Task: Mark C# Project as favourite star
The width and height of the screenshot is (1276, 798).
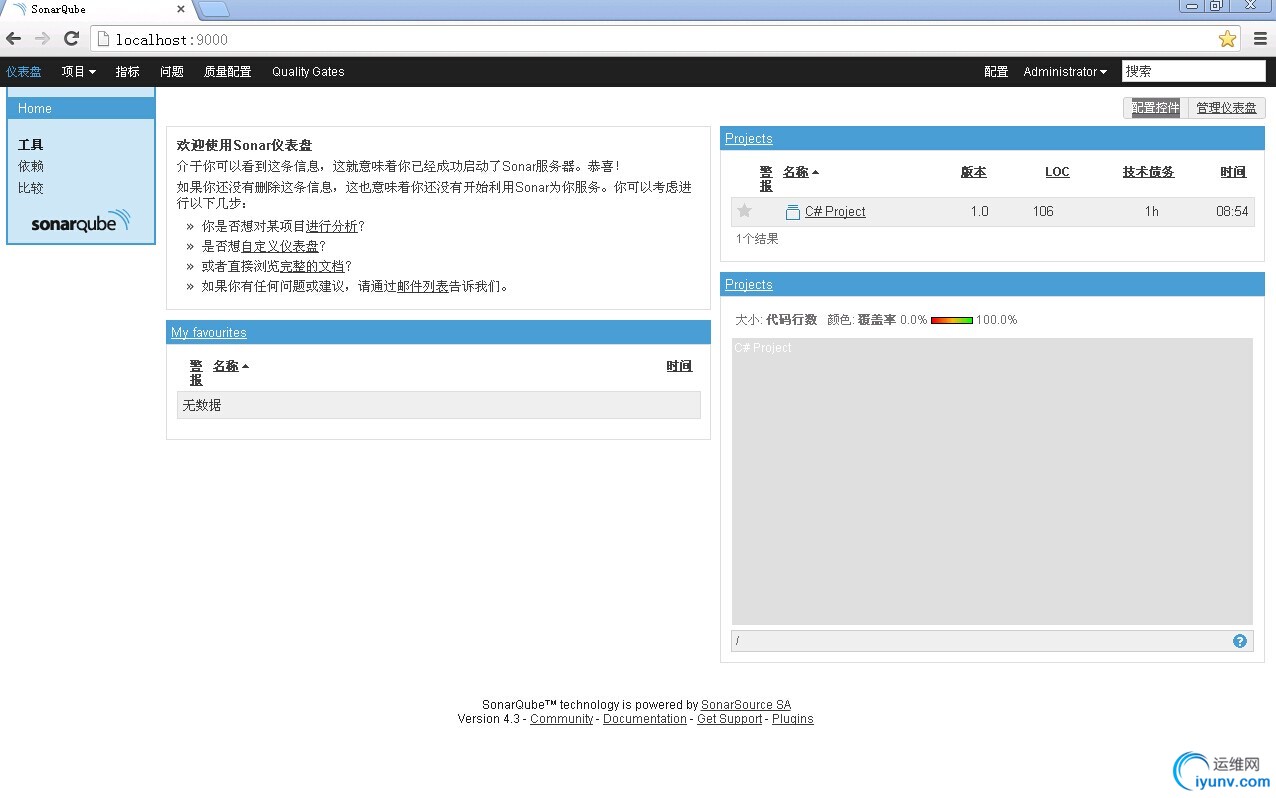Action: [744, 211]
